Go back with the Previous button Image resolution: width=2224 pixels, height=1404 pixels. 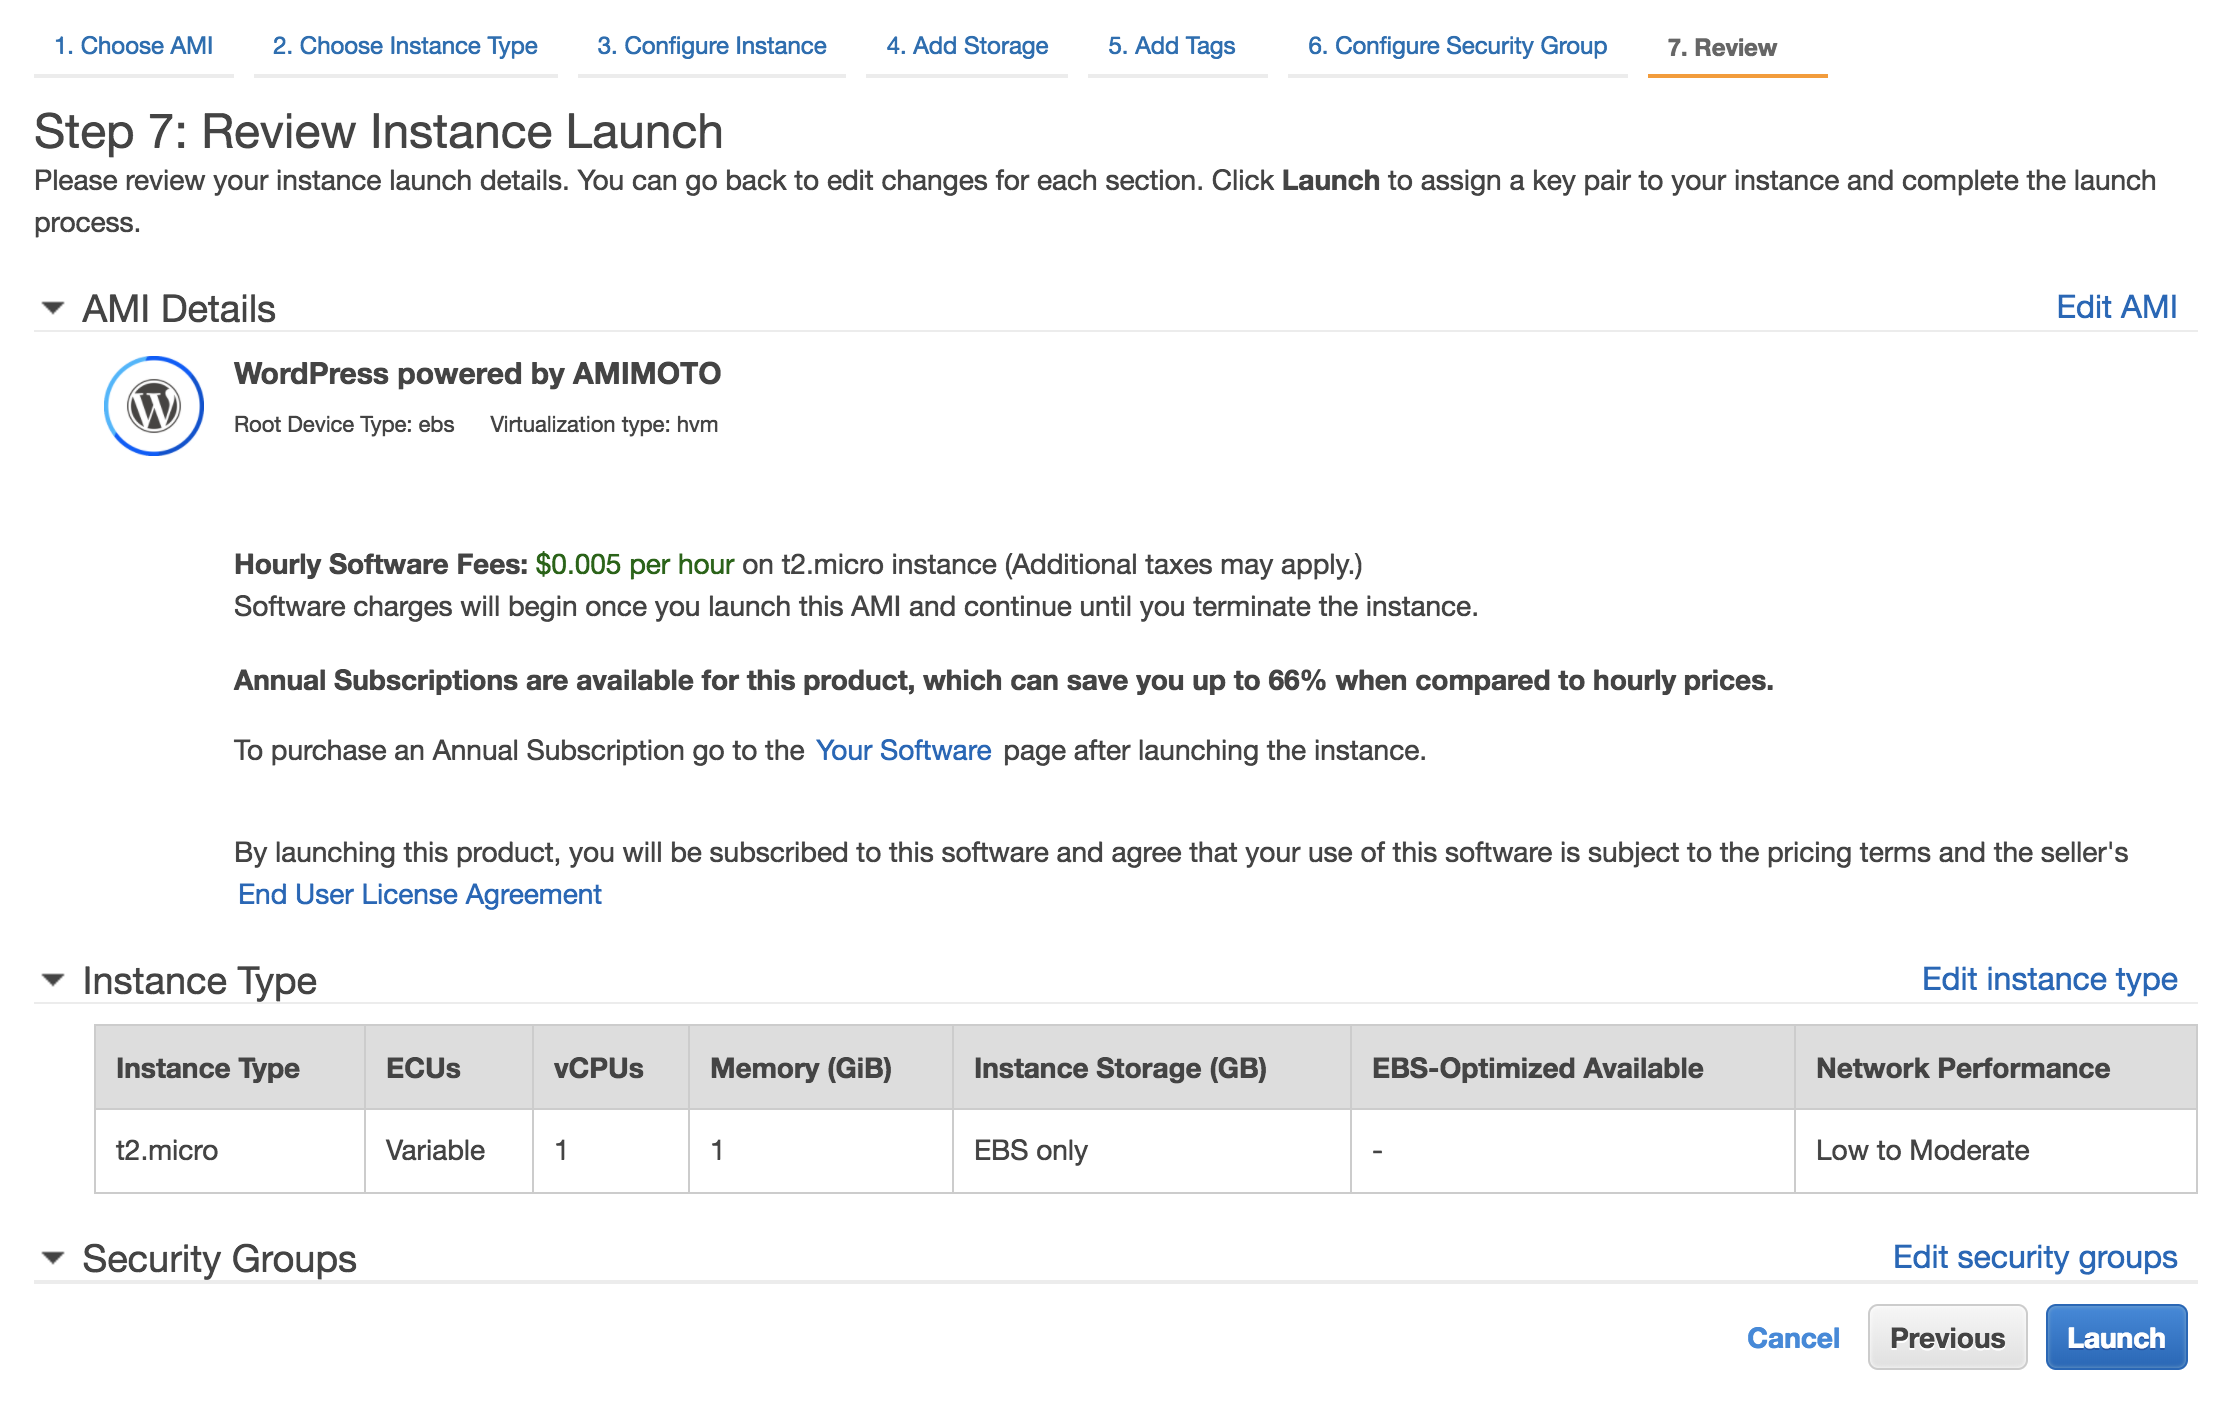(x=1947, y=1337)
